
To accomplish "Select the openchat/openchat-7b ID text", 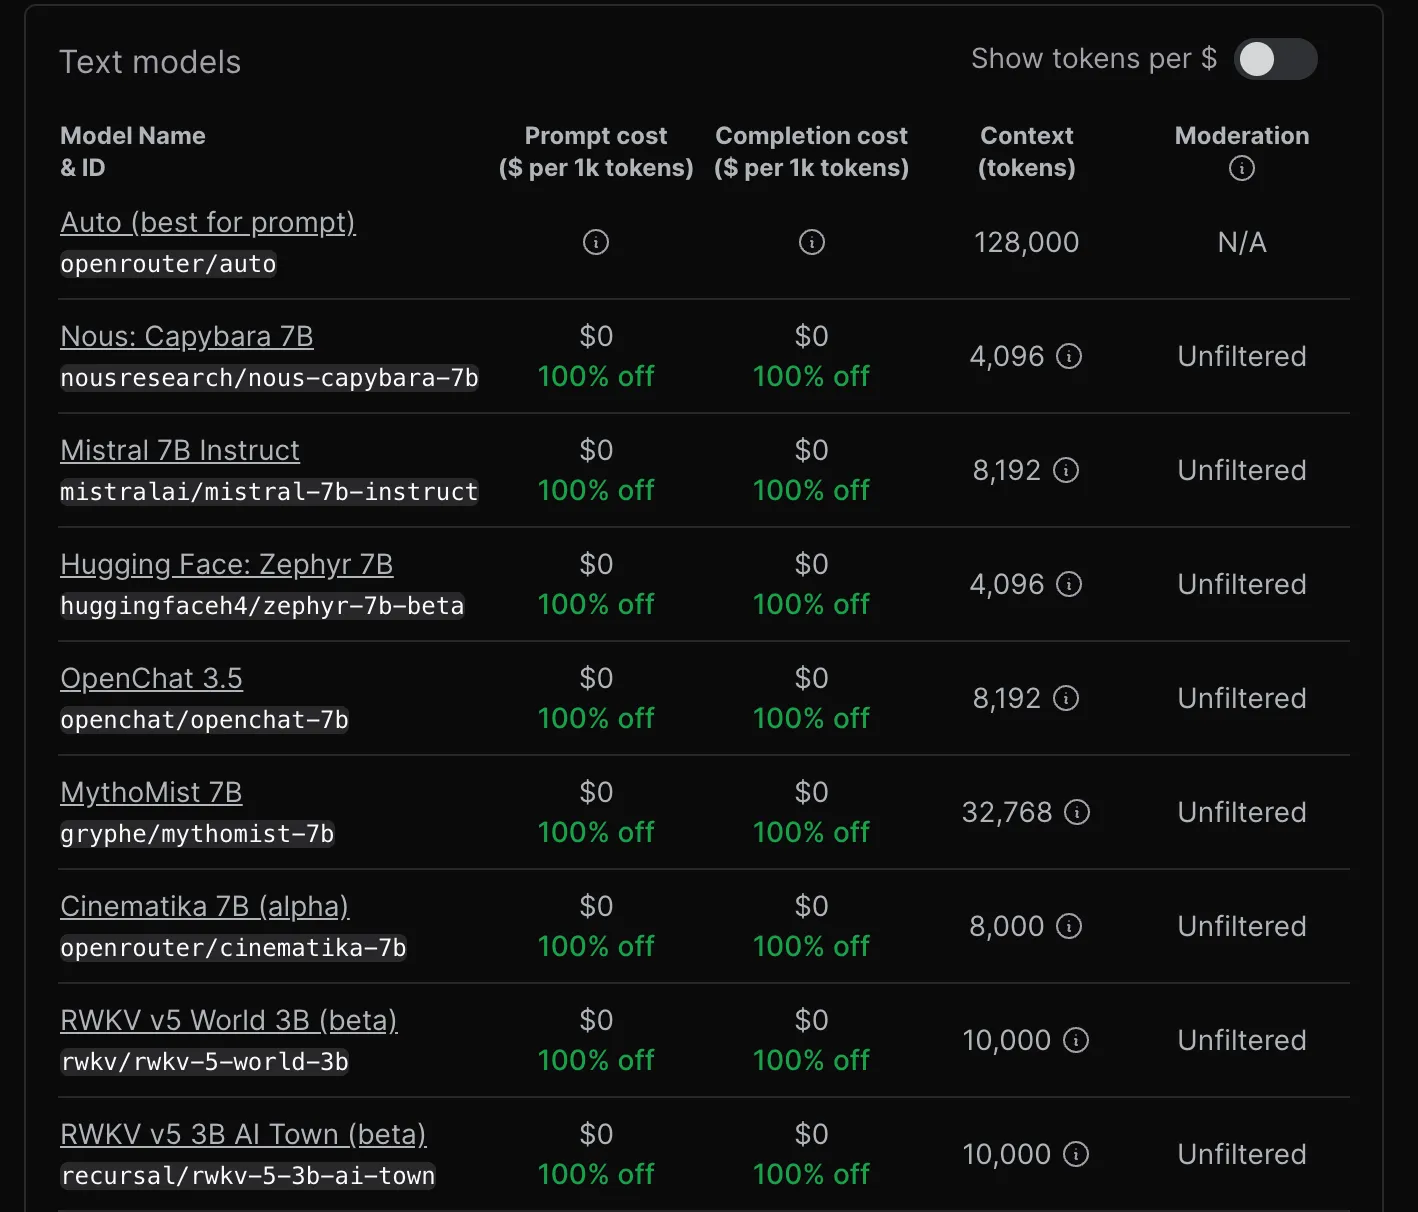I will (204, 720).
